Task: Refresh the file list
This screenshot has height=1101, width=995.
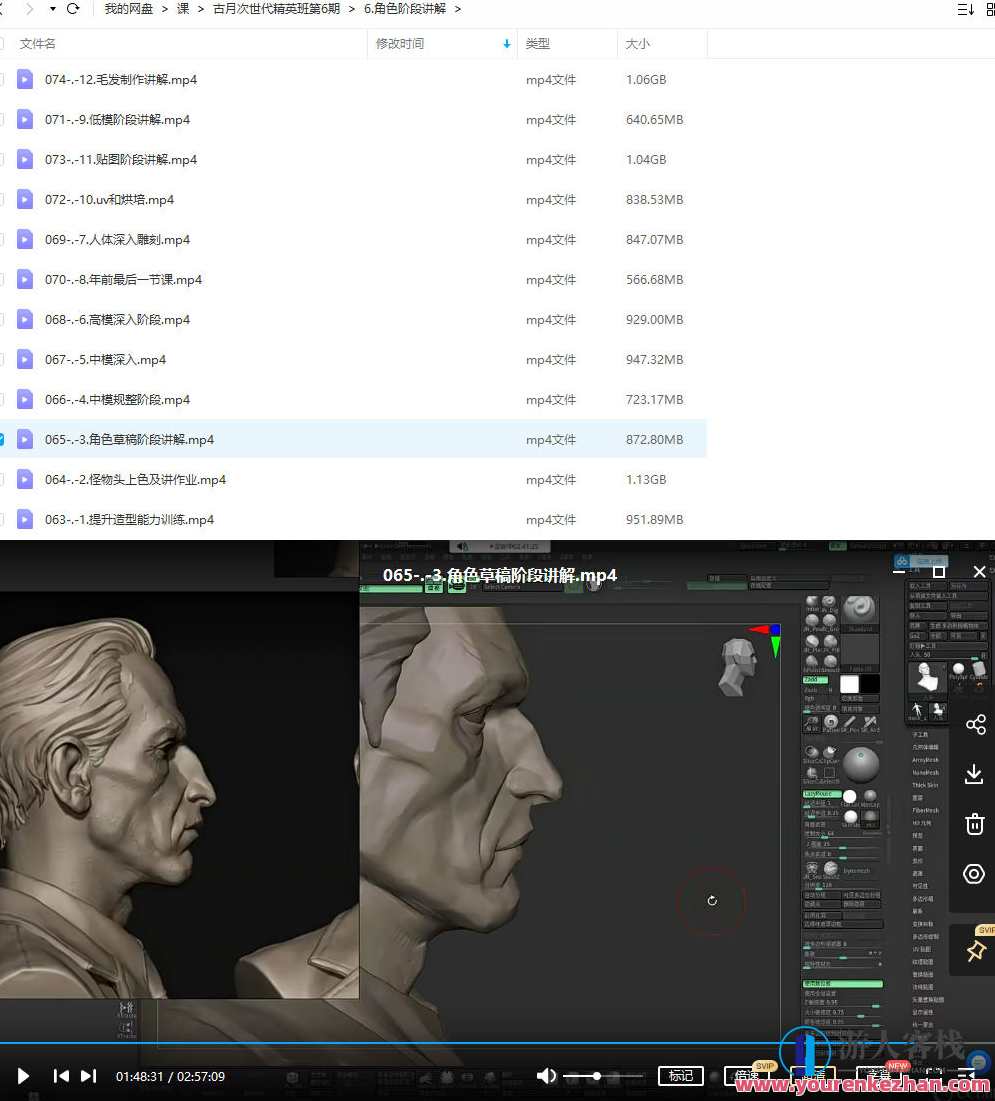Action: tap(73, 9)
